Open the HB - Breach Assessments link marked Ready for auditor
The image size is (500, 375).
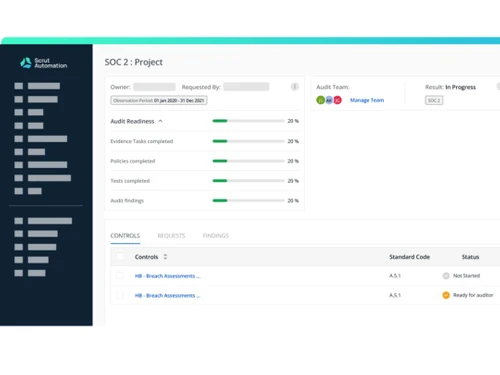167,295
